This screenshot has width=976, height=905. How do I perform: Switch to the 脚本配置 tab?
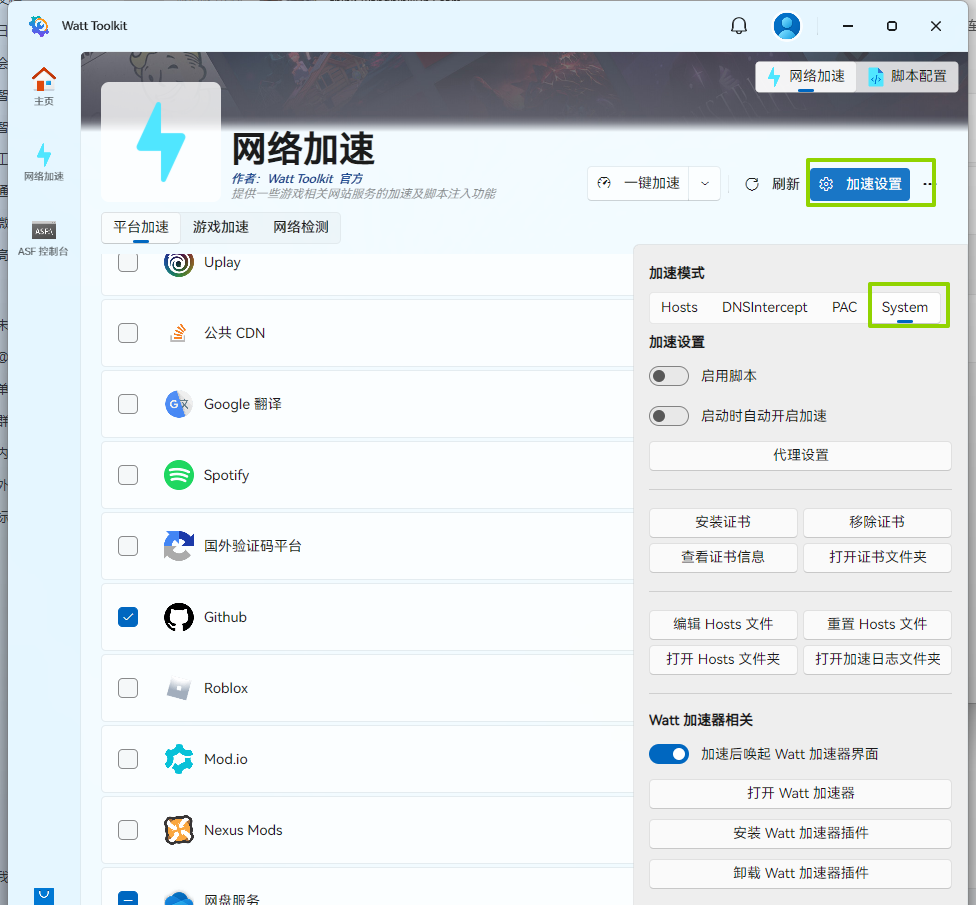coord(907,76)
